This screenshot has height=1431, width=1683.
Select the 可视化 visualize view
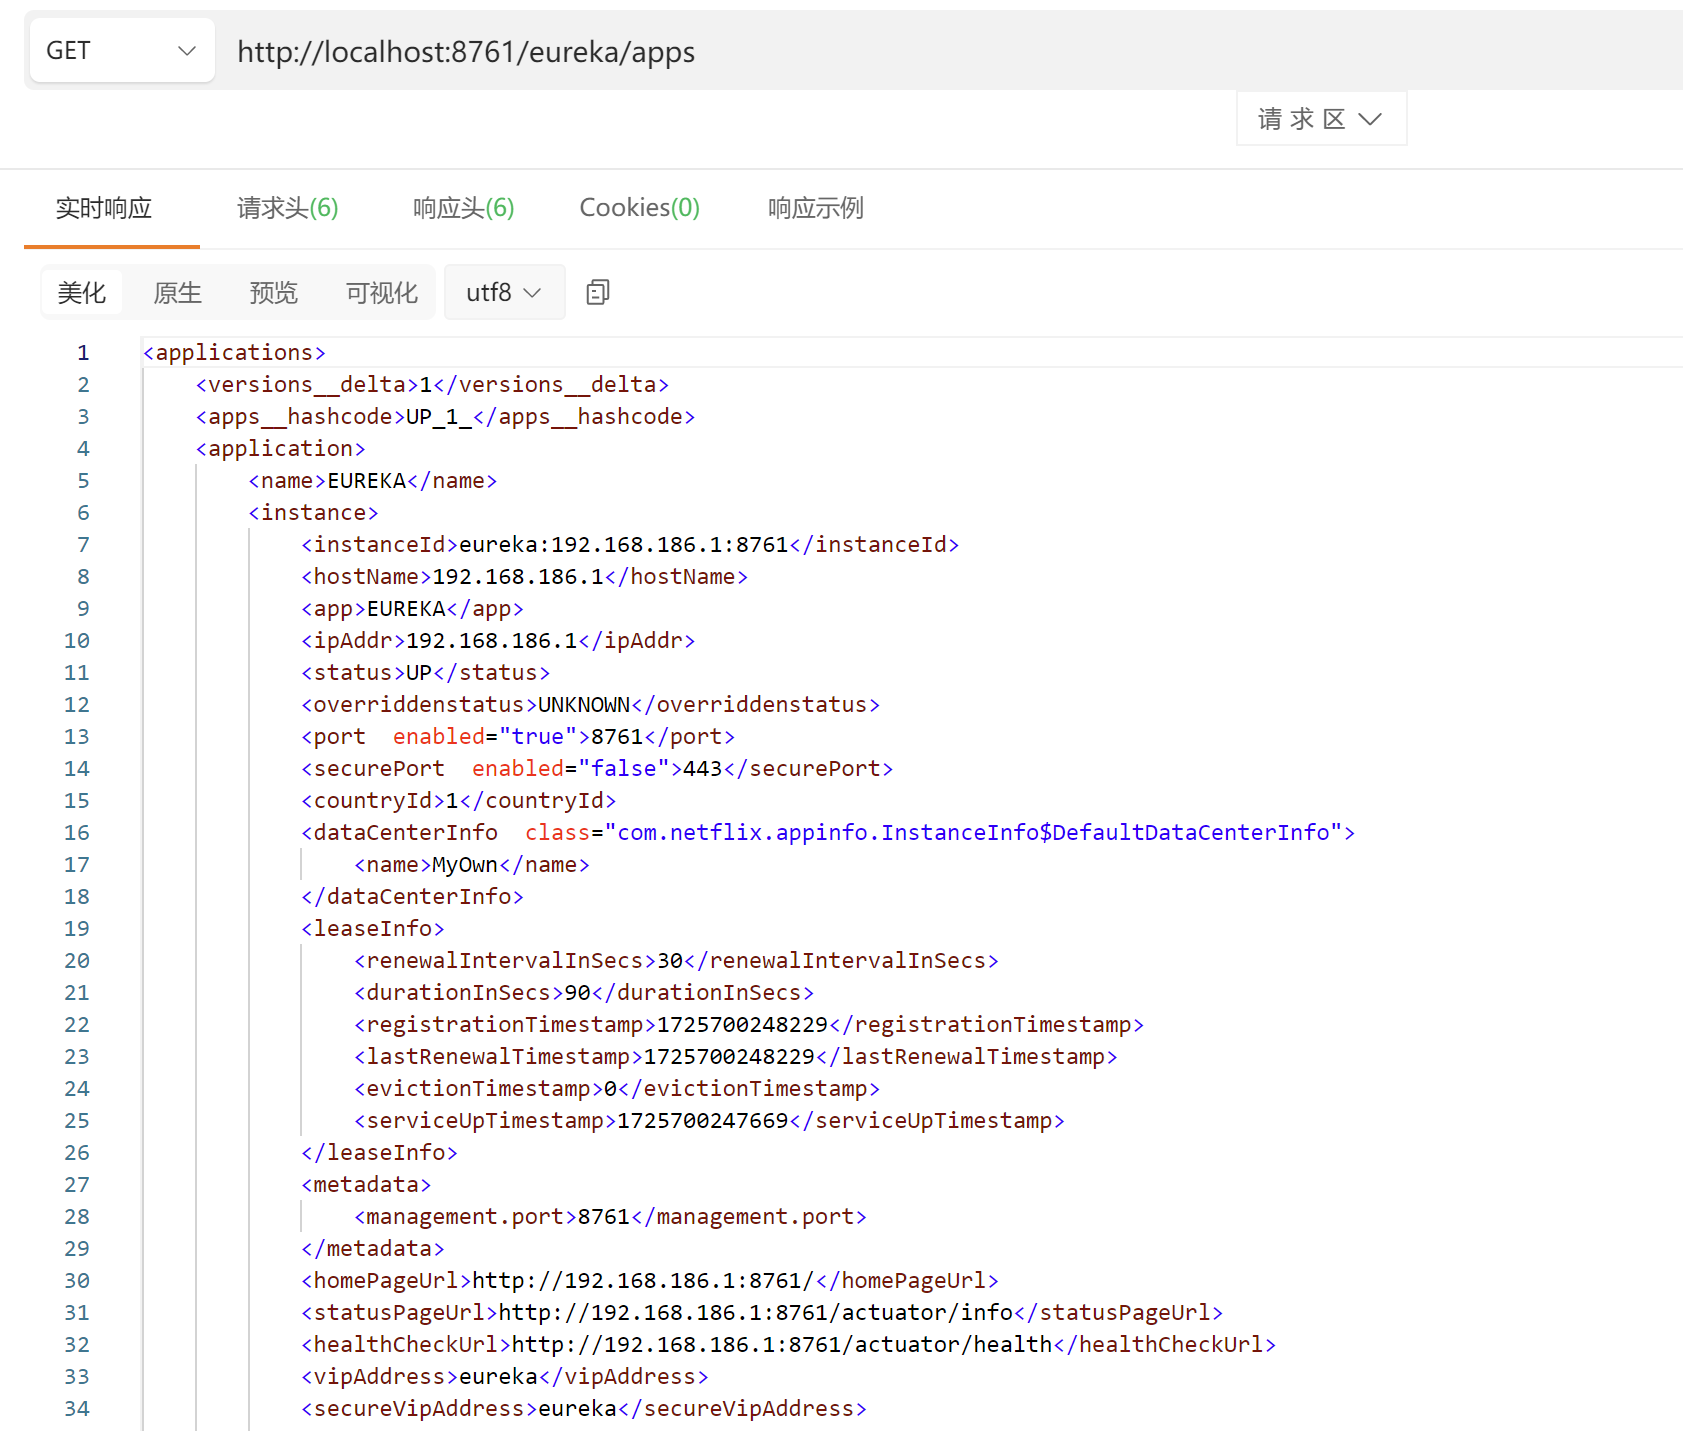tap(381, 292)
